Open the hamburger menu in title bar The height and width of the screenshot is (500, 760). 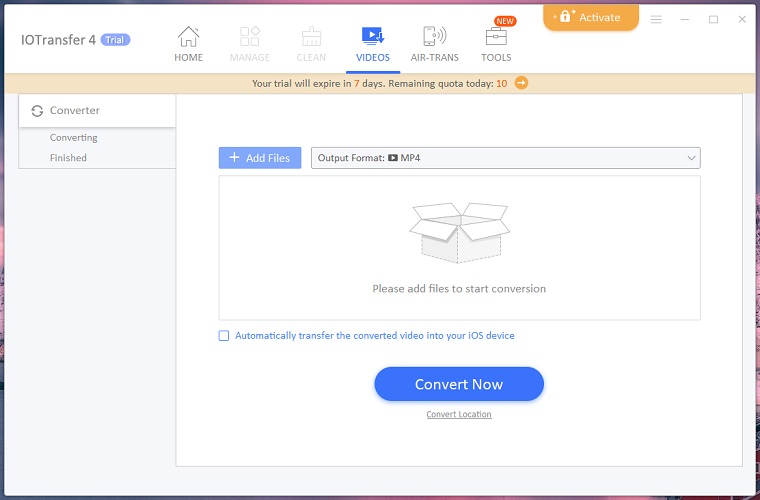point(656,19)
